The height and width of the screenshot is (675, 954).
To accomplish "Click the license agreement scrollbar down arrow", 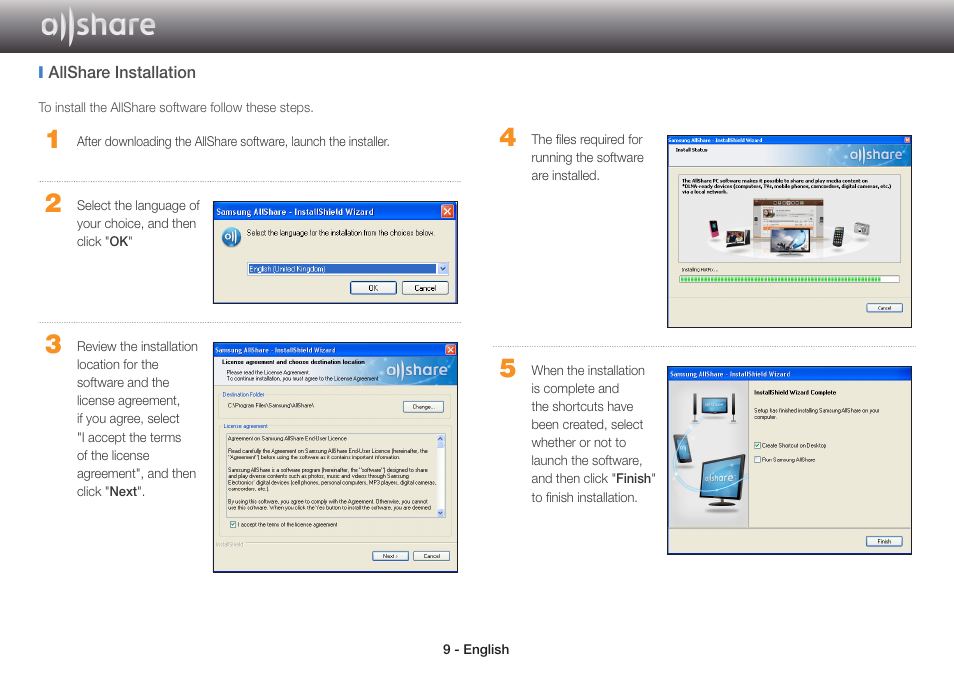I will [440, 512].
